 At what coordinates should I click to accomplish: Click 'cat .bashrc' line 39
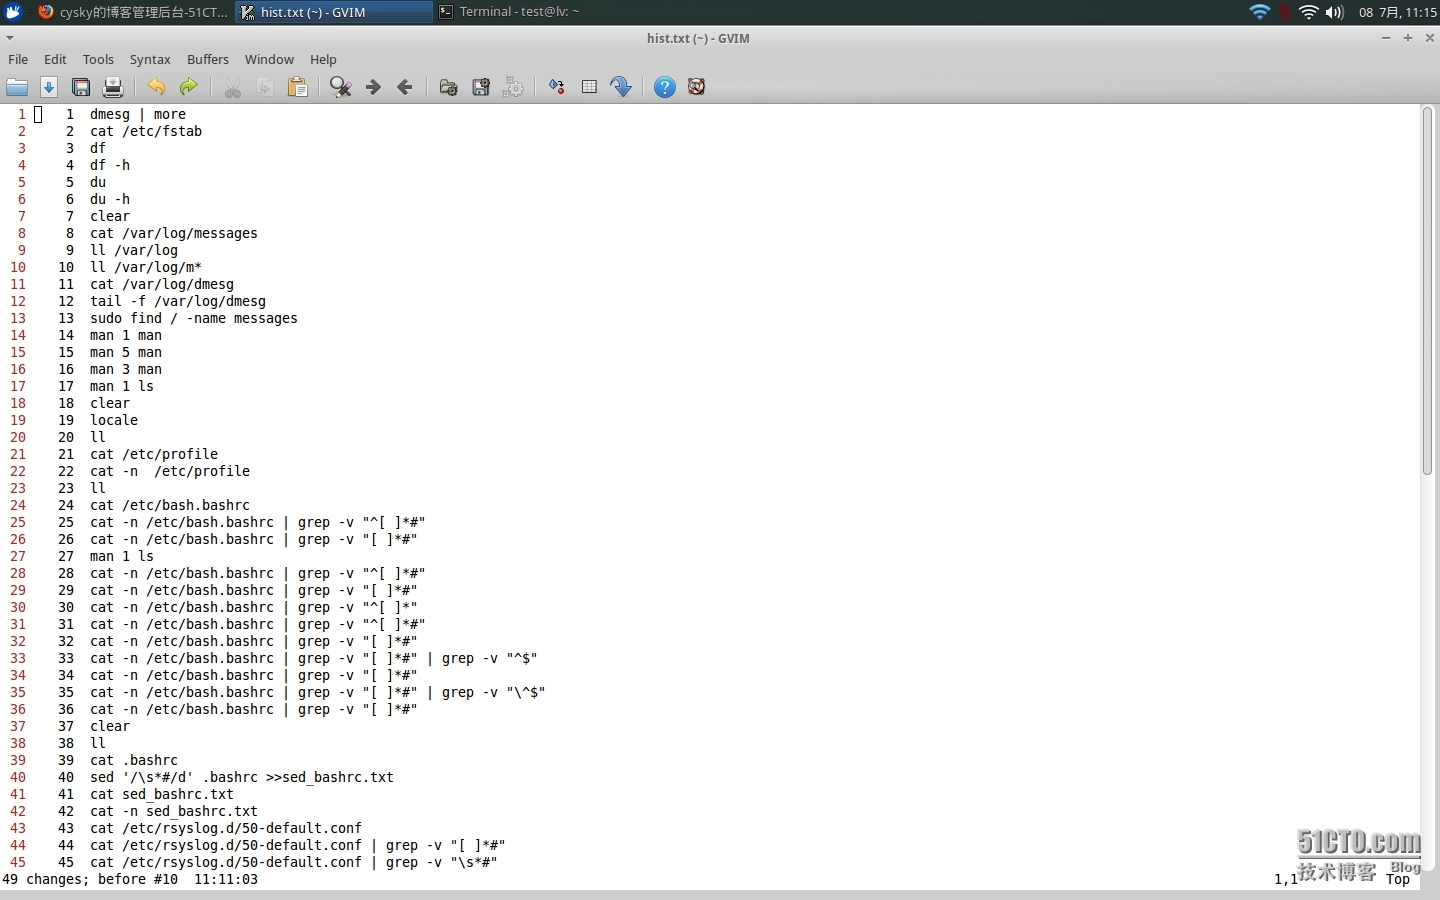[134, 760]
